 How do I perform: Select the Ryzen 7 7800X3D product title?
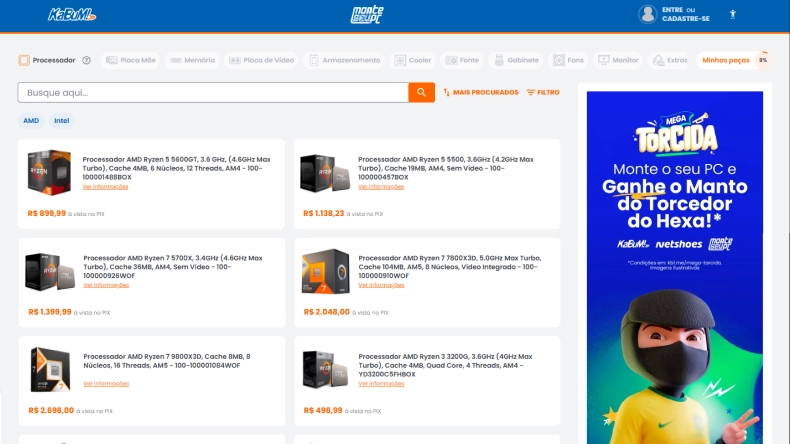pyautogui.click(x=449, y=267)
